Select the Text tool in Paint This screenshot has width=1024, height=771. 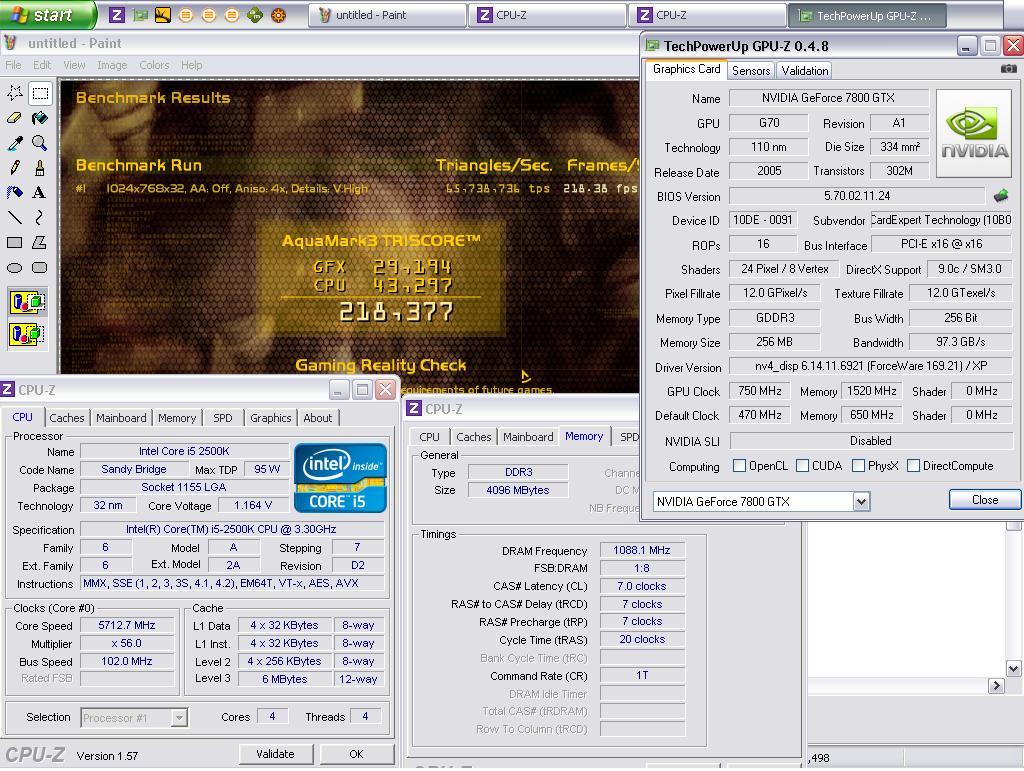pyautogui.click(x=40, y=192)
